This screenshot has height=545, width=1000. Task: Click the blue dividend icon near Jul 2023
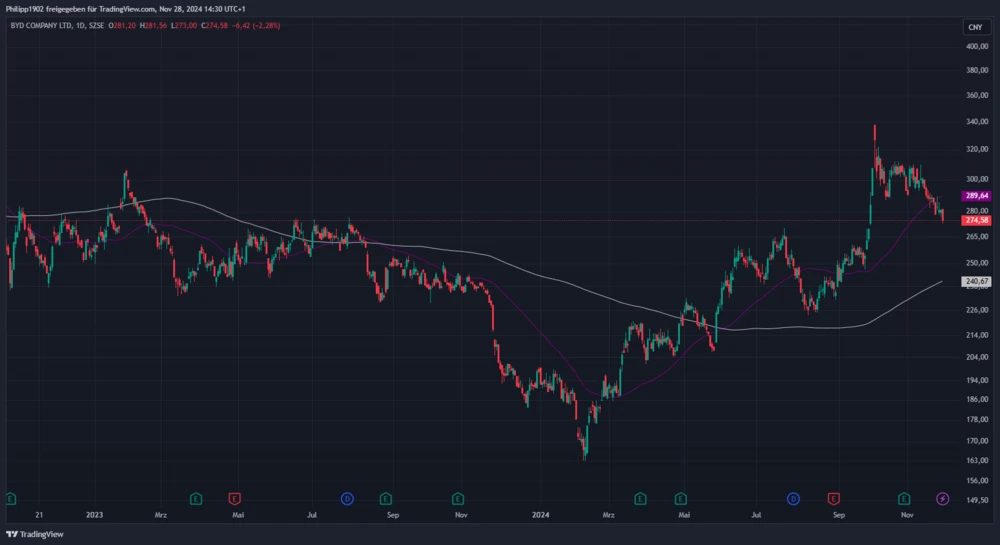click(347, 498)
